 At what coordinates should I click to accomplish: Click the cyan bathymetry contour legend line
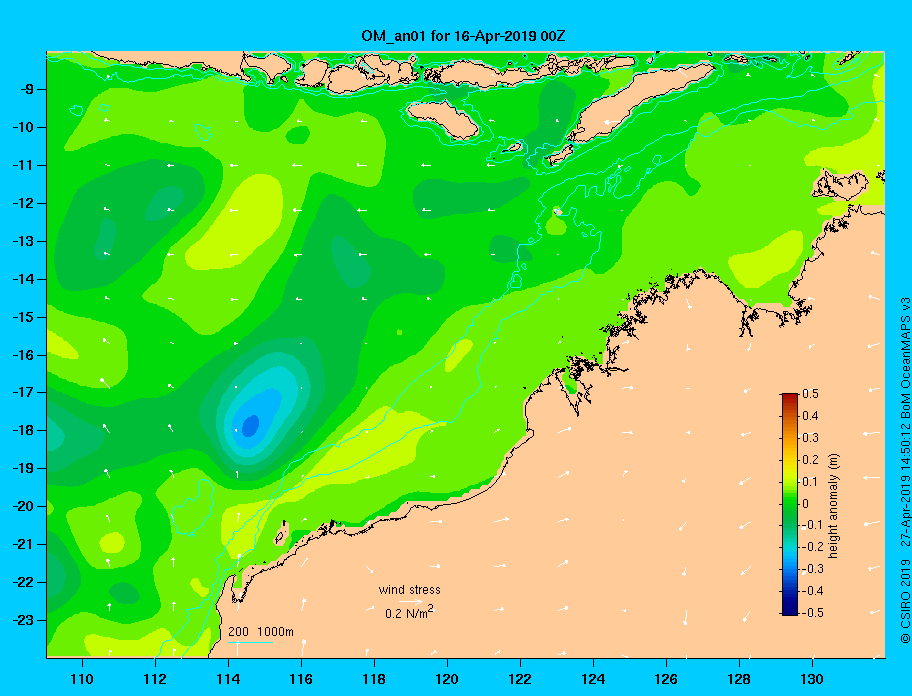(250, 642)
